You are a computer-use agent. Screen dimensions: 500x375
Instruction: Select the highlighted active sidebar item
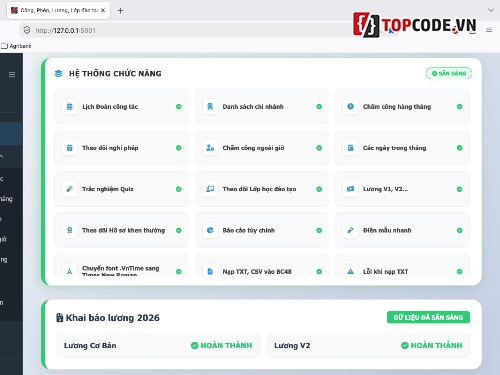coord(11,133)
